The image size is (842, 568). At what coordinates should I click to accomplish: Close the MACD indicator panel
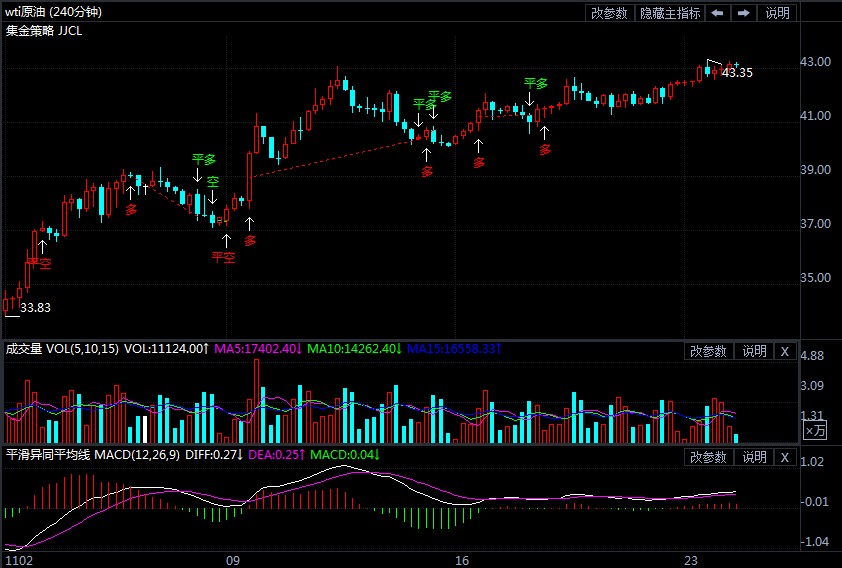point(785,457)
